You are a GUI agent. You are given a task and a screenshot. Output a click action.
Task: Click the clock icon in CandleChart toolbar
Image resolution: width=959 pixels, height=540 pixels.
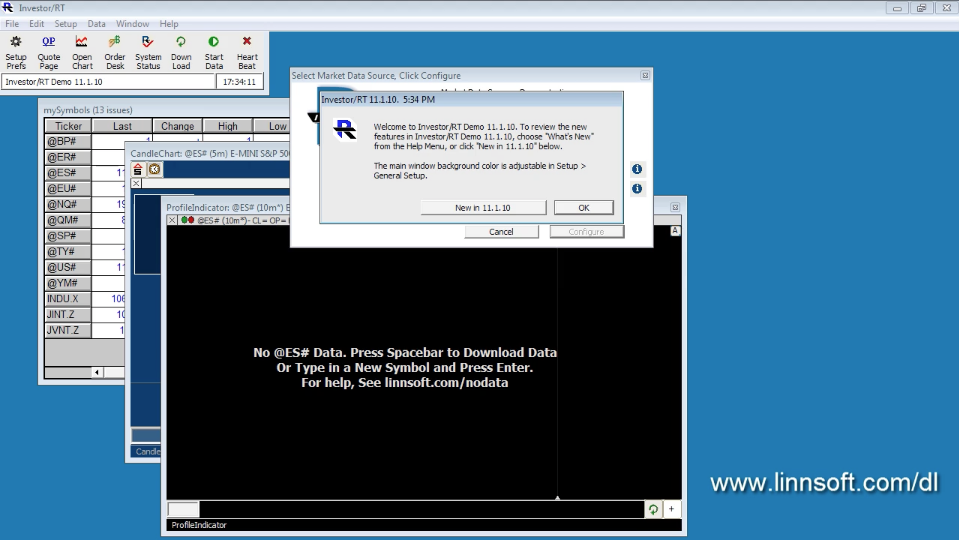[x=155, y=169]
